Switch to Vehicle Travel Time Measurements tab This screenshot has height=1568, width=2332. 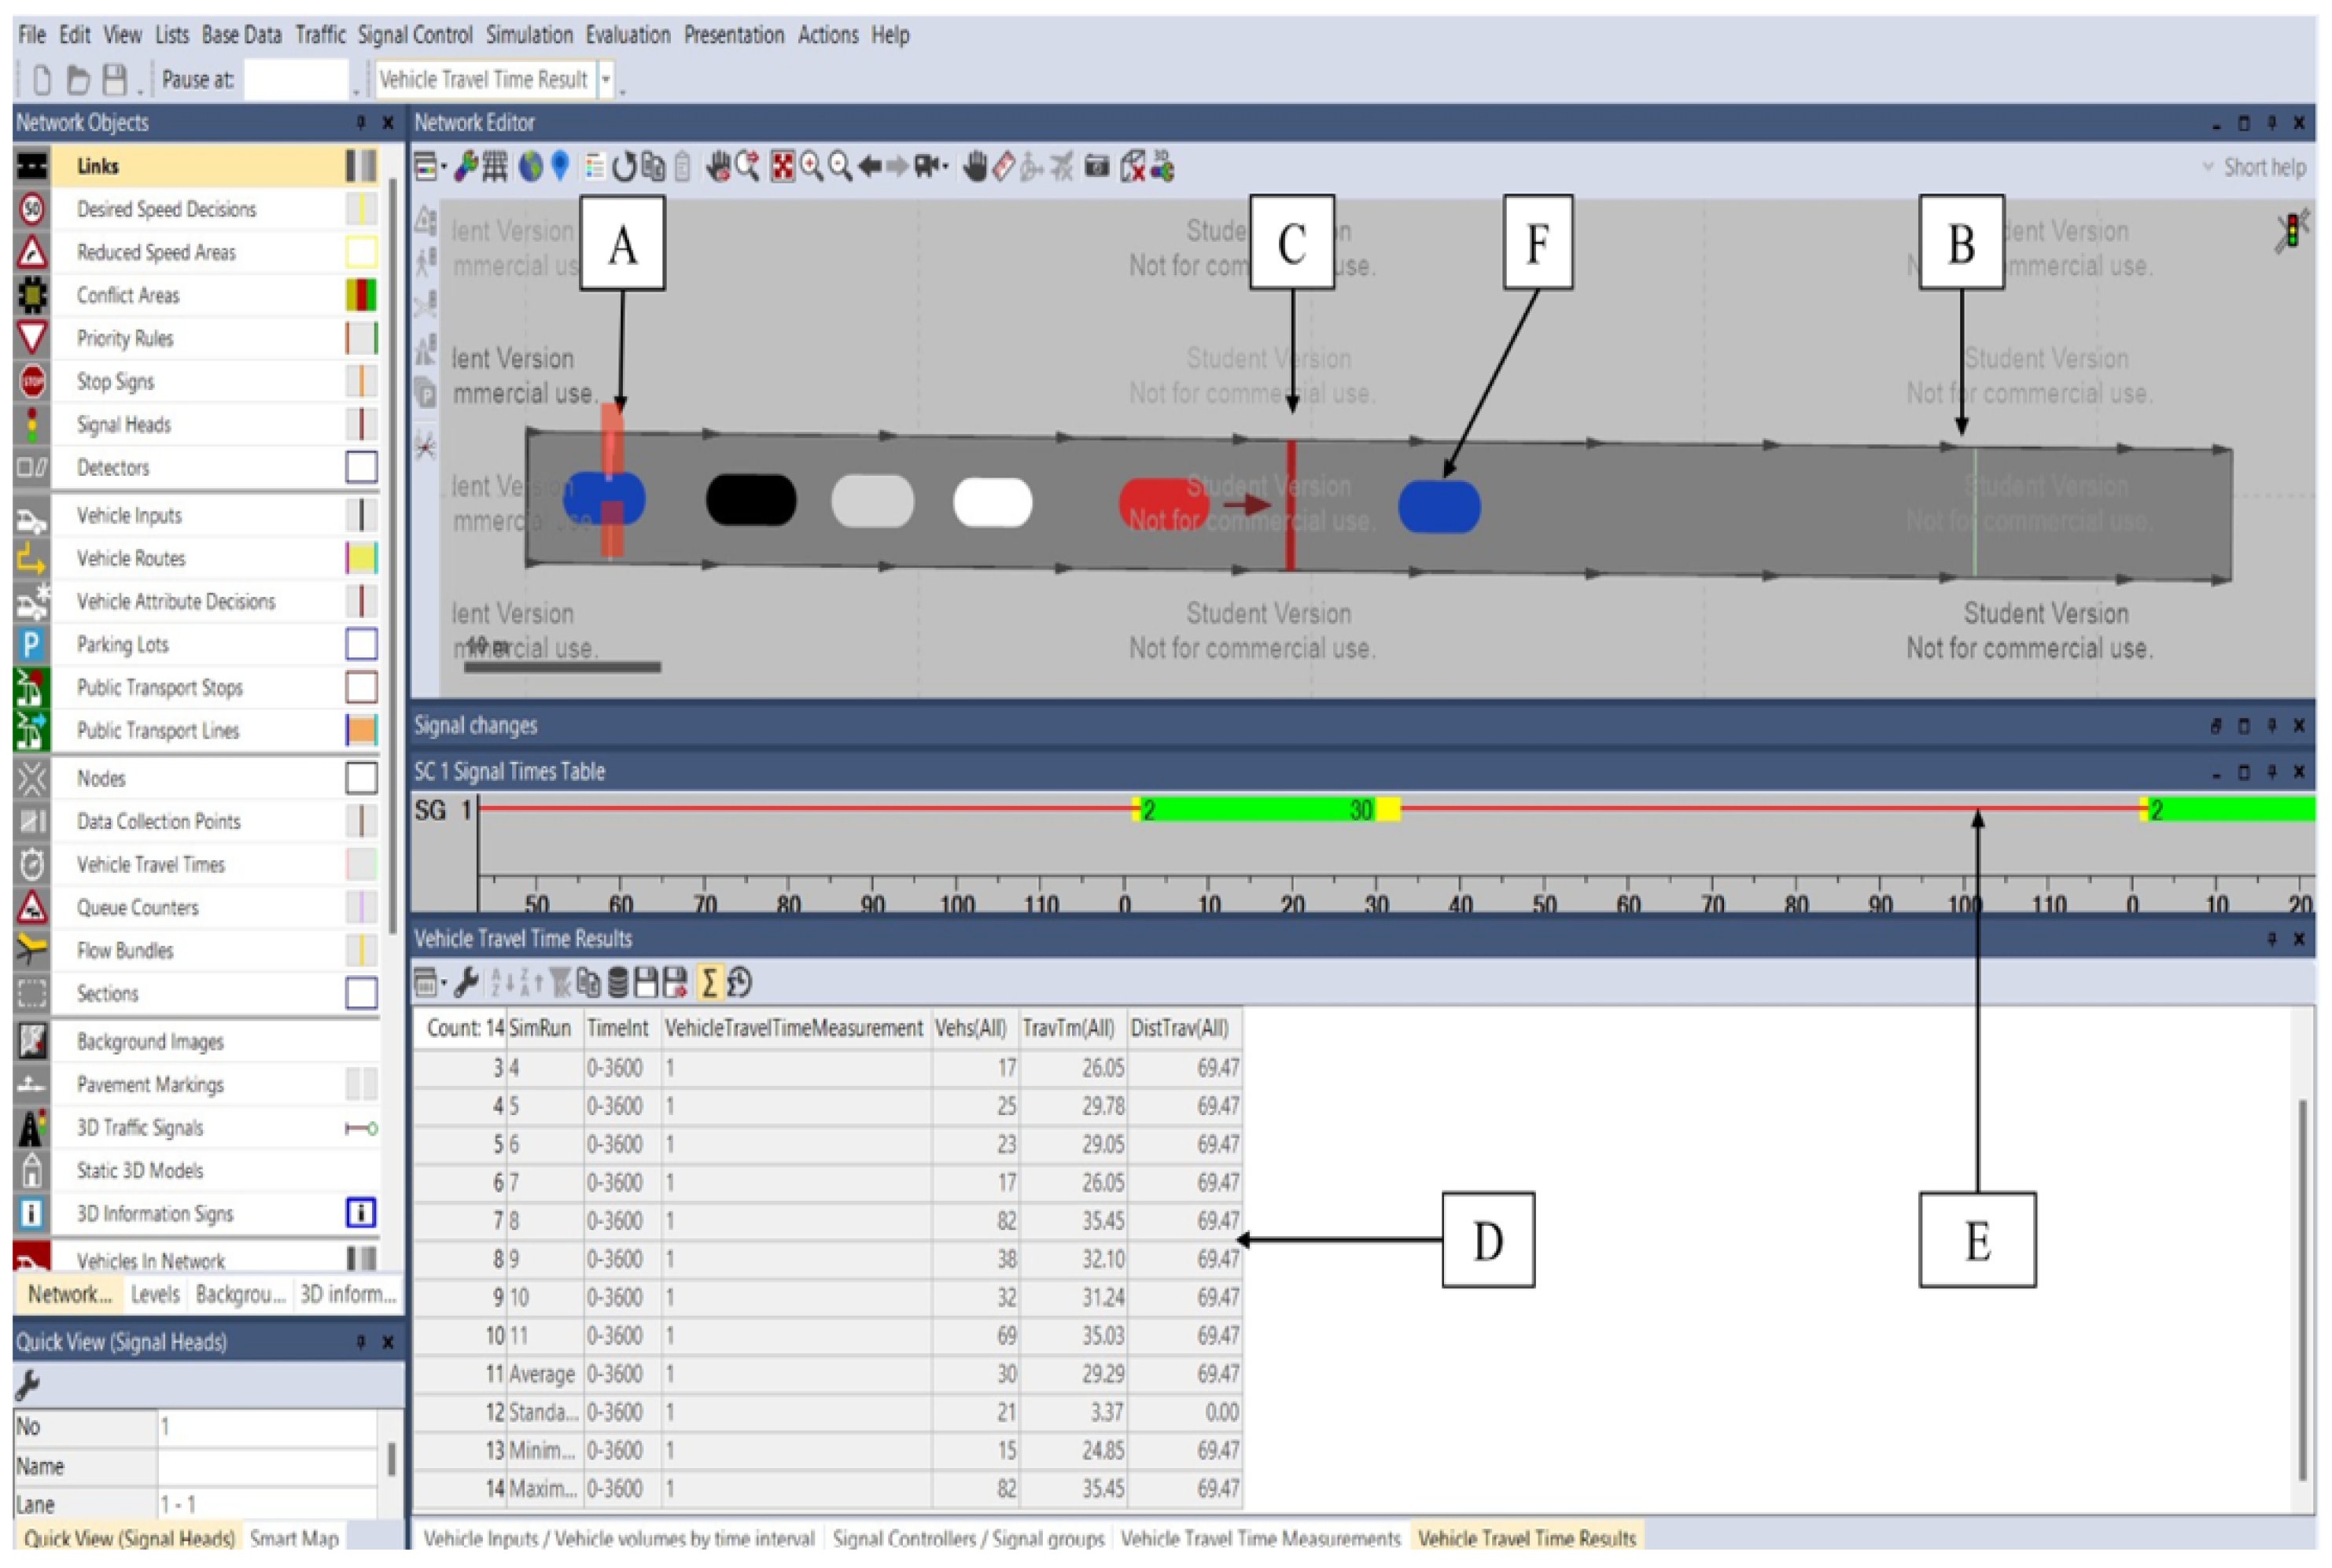(1259, 1538)
